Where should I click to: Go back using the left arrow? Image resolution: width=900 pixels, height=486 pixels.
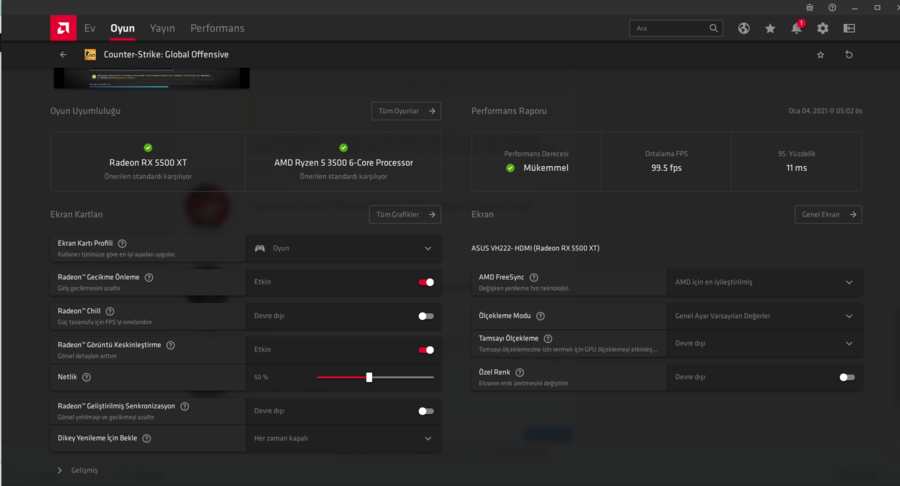[x=63, y=55]
